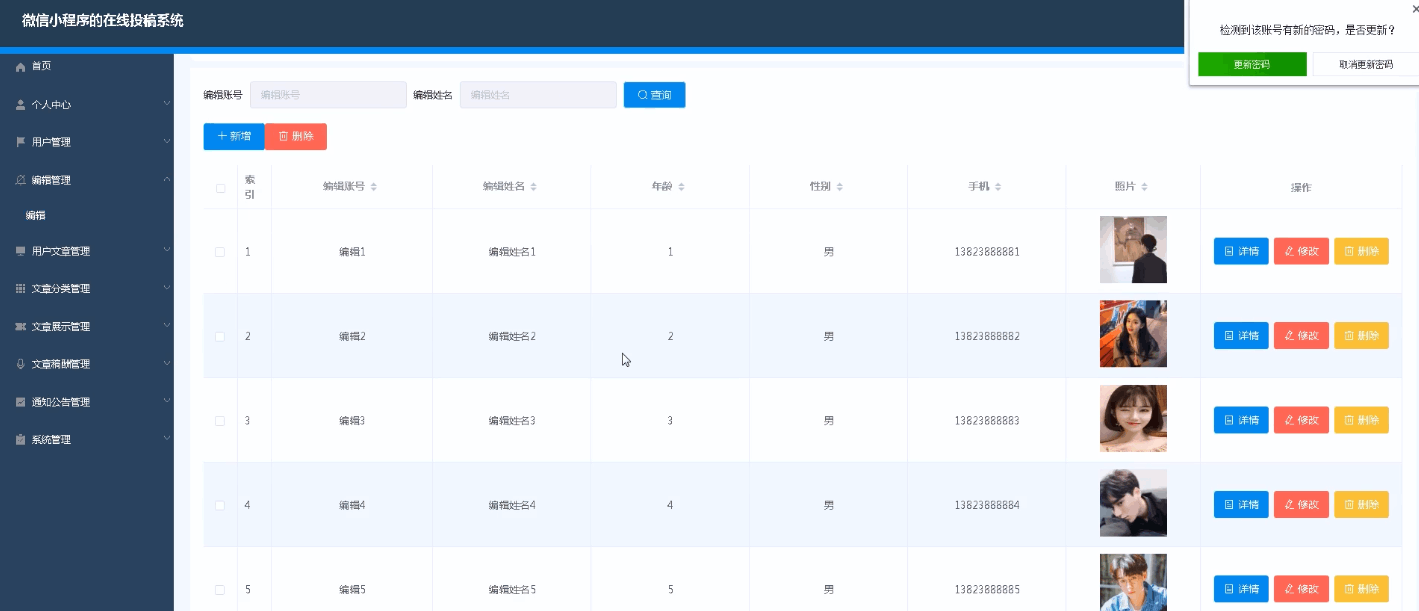The height and width of the screenshot is (611, 1419).
Task: Click the 文章稿酬管理 microphone icon
Action: (x=20, y=363)
